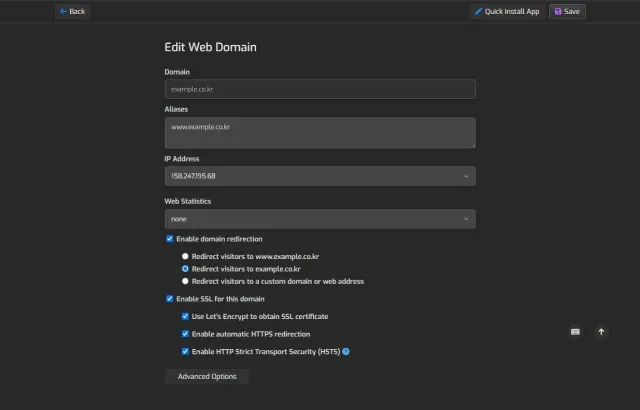This screenshot has height=410, width=640.
Task: Save the web domain settings
Action: tap(567, 11)
